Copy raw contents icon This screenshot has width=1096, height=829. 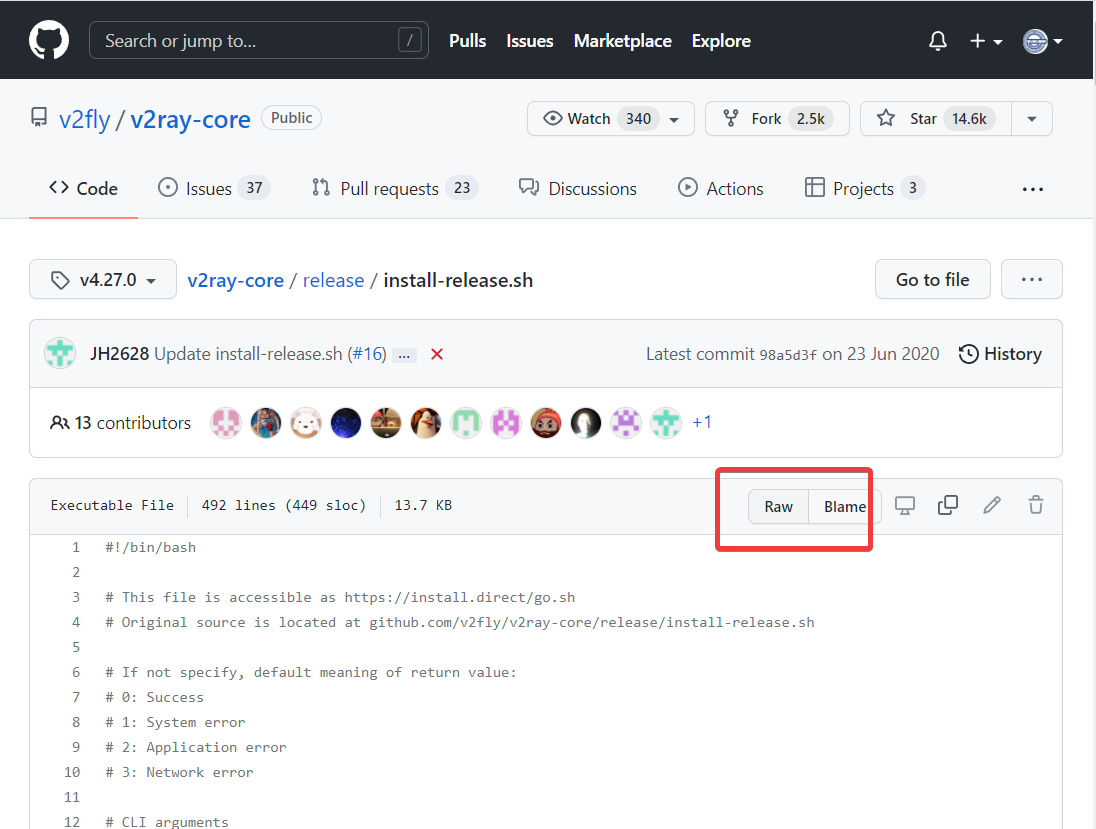(x=947, y=505)
